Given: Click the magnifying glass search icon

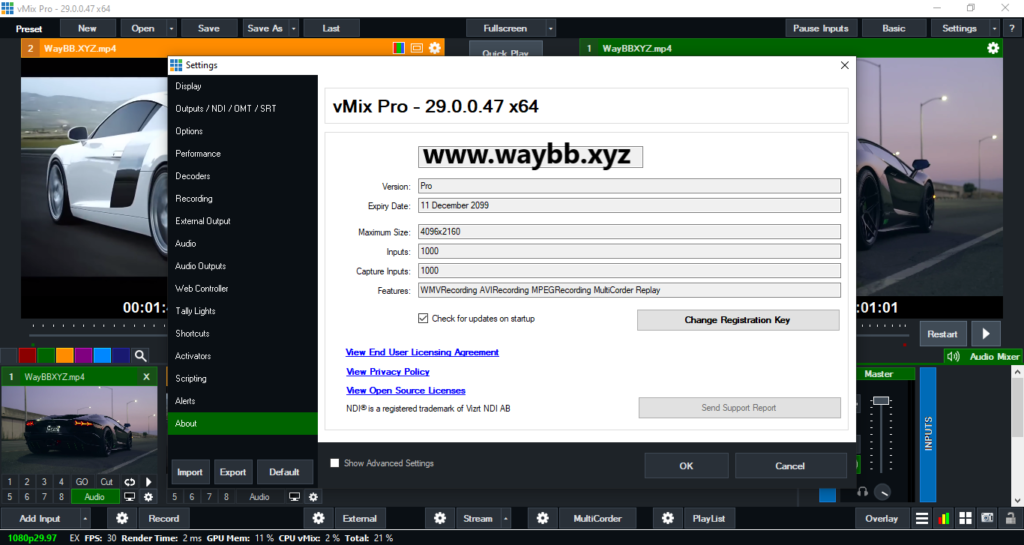Looking at the screenshot, I should tap(141, 355).
